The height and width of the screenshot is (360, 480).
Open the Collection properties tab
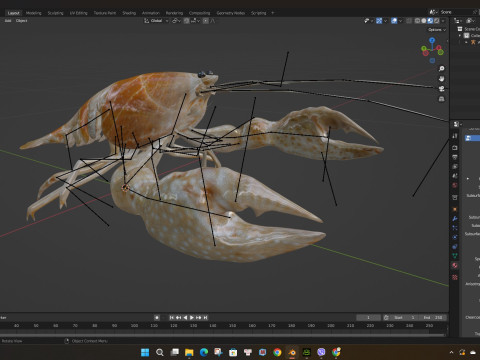pyautogui.click(x=455, y=197)
